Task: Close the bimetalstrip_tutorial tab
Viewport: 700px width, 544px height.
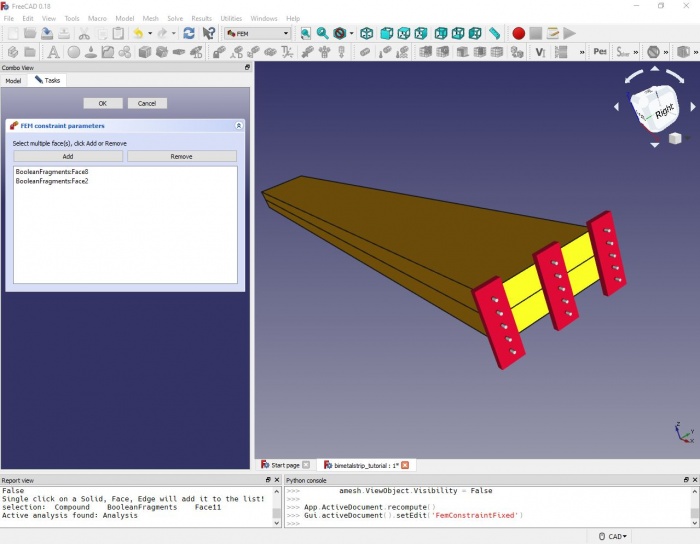Action: click(405, 465)
